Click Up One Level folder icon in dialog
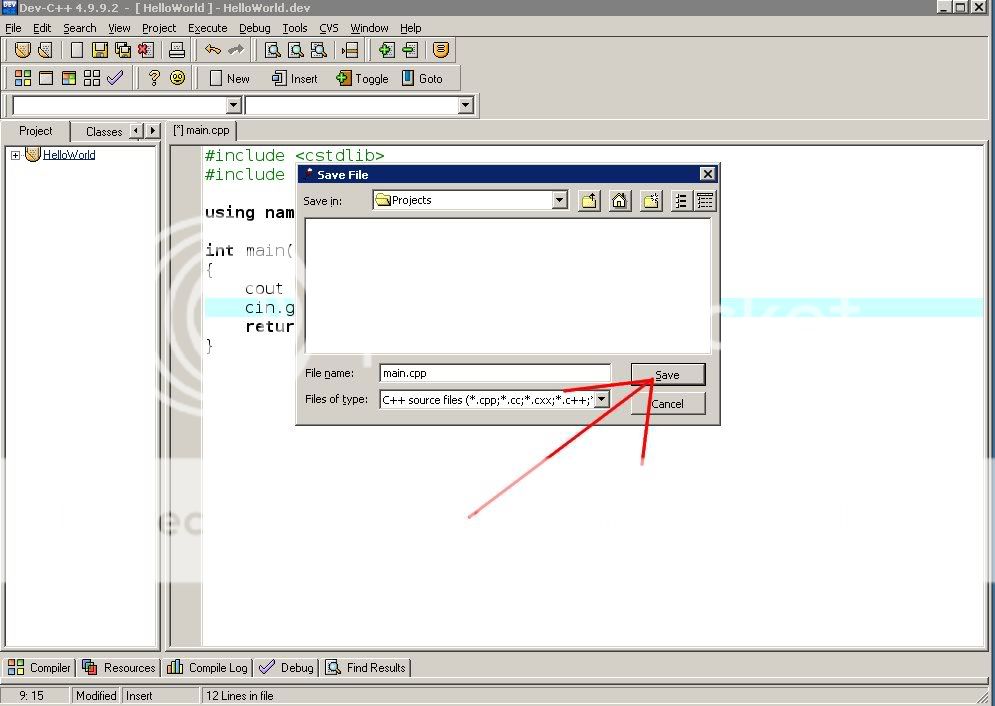The width and height of the screenshot is (995, 706). [x=589, y=201]
